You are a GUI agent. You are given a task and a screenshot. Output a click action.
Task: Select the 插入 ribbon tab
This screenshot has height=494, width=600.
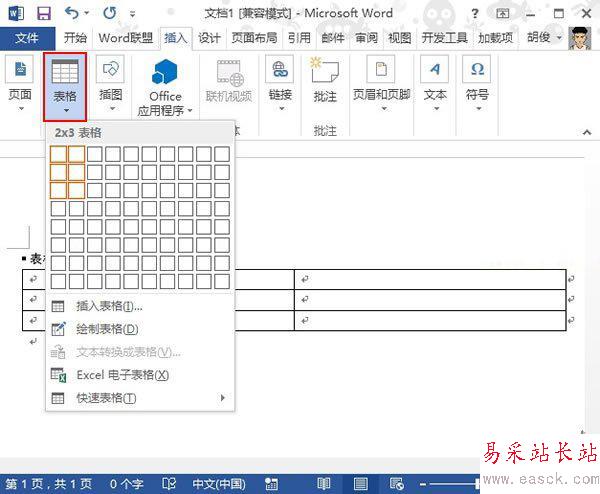pyautogui.click(x=176, y=38)
